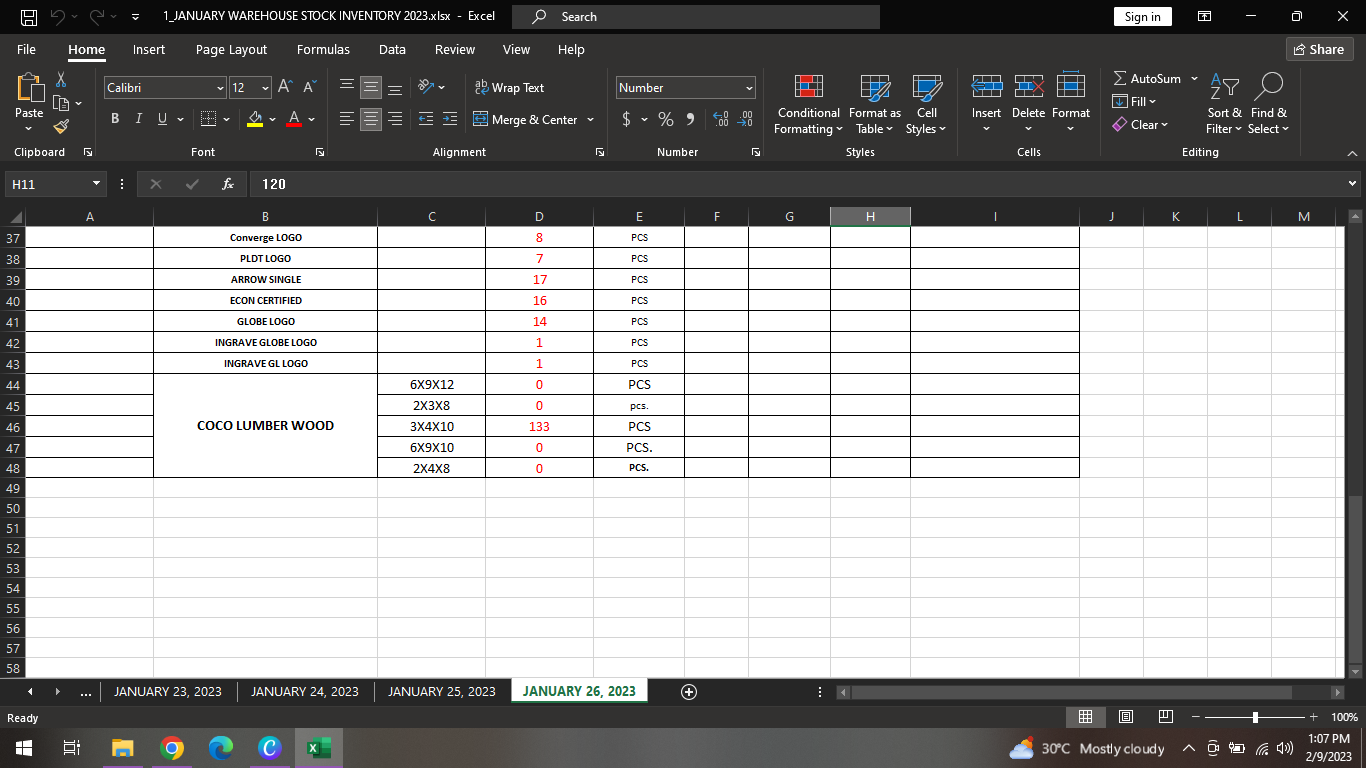Click the Sign in button
This screenshot has width=1366, height=768.
[1142, 17]
